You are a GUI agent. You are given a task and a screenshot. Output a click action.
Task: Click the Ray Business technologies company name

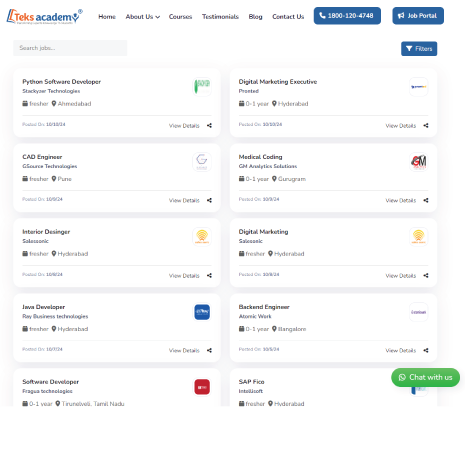pos(55,316)
